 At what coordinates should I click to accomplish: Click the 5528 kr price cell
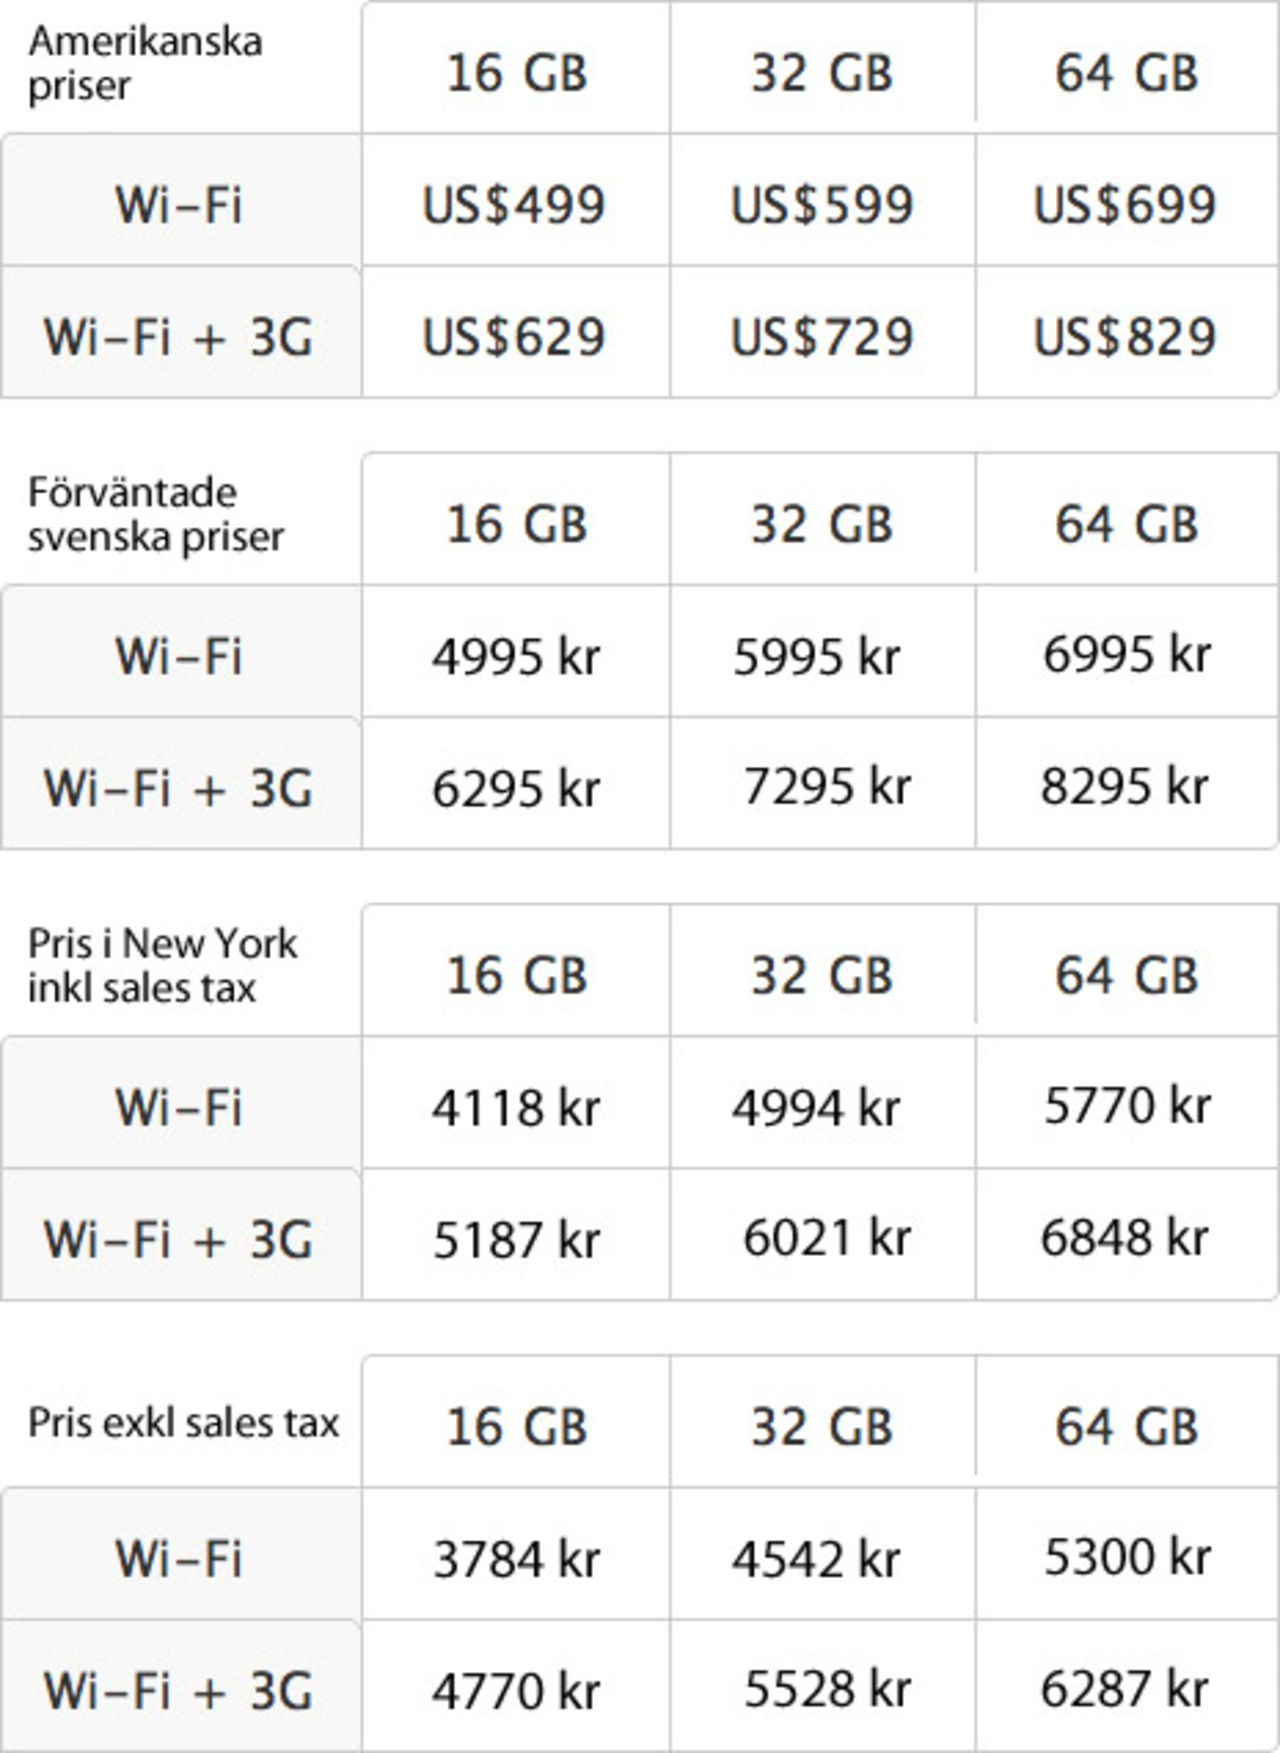[x=826, y=1689]
